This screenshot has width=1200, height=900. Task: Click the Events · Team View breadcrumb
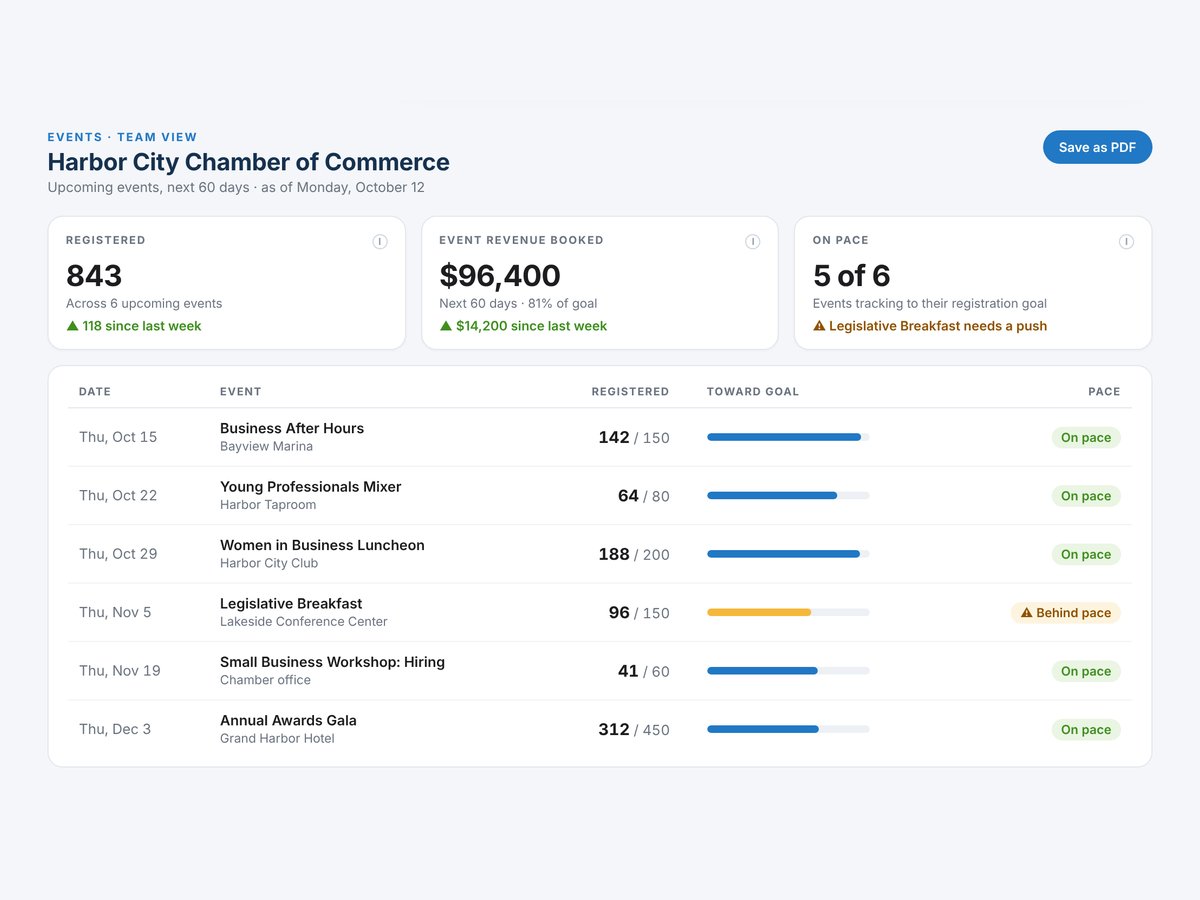(x=122, y=137)
